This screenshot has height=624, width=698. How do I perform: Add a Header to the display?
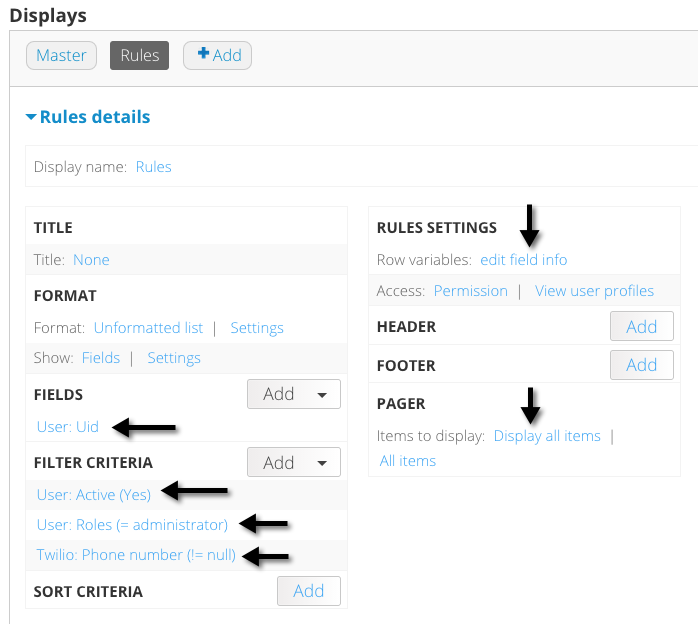[x=641, y=327]
